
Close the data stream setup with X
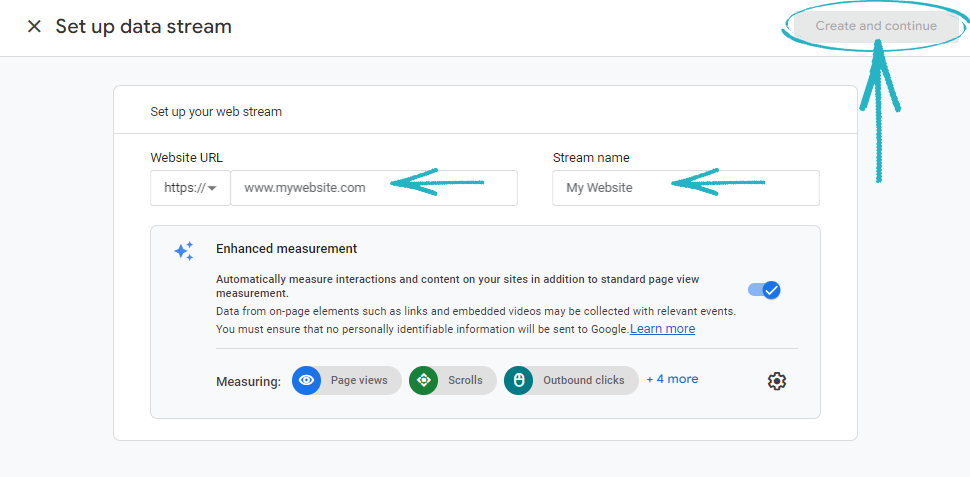point(34,27)
